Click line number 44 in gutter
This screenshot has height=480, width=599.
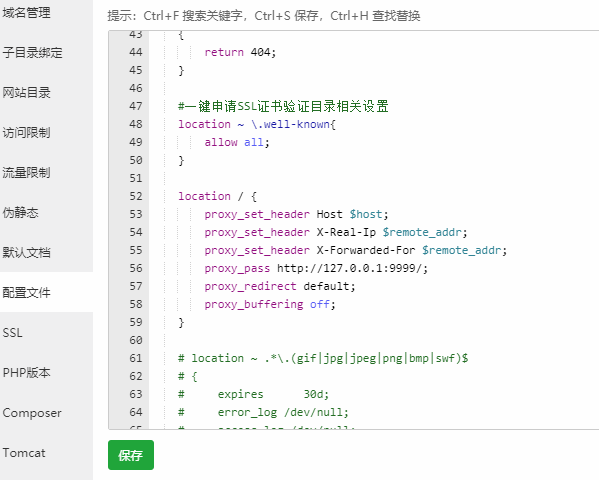[136, 52]
